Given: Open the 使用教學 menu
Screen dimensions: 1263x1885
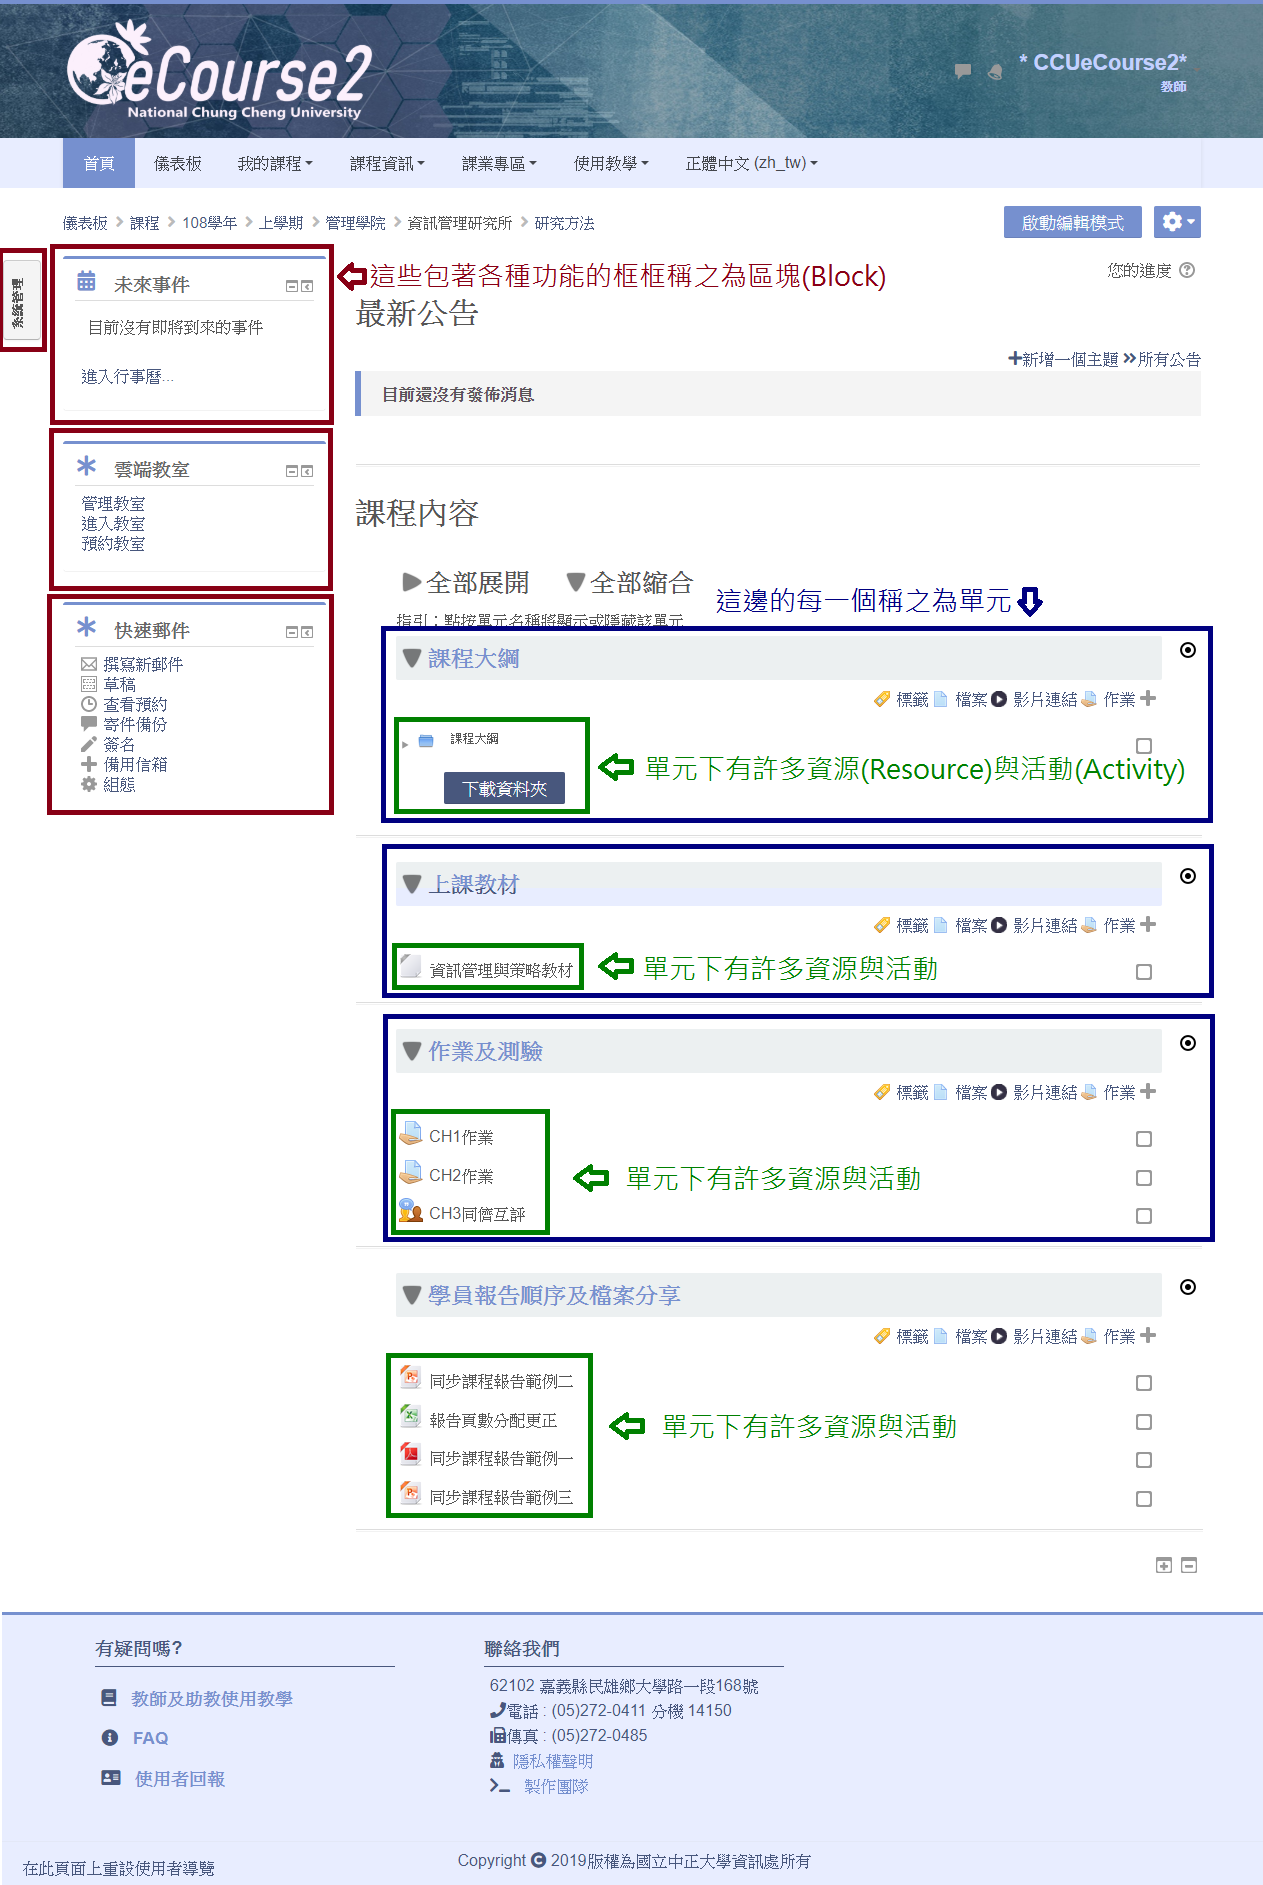Looking at the screenshot, I should 611,163.
